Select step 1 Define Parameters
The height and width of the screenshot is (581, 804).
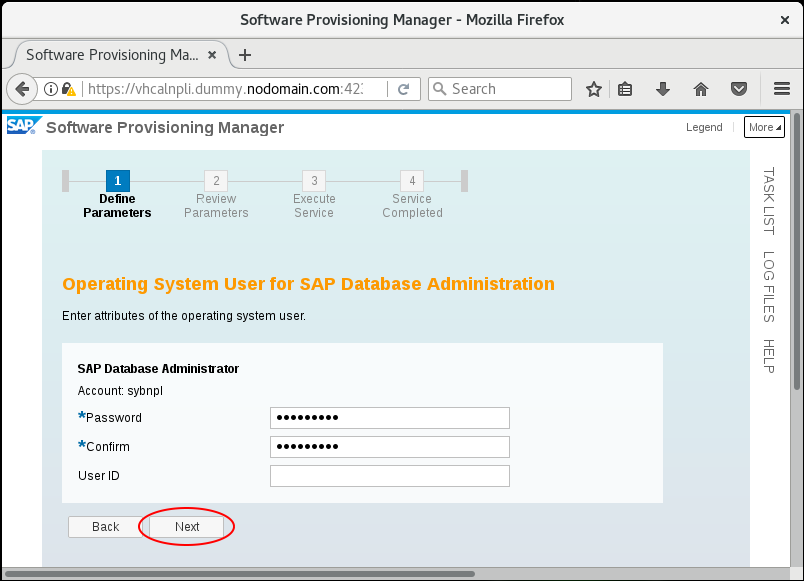pos(117,195)
